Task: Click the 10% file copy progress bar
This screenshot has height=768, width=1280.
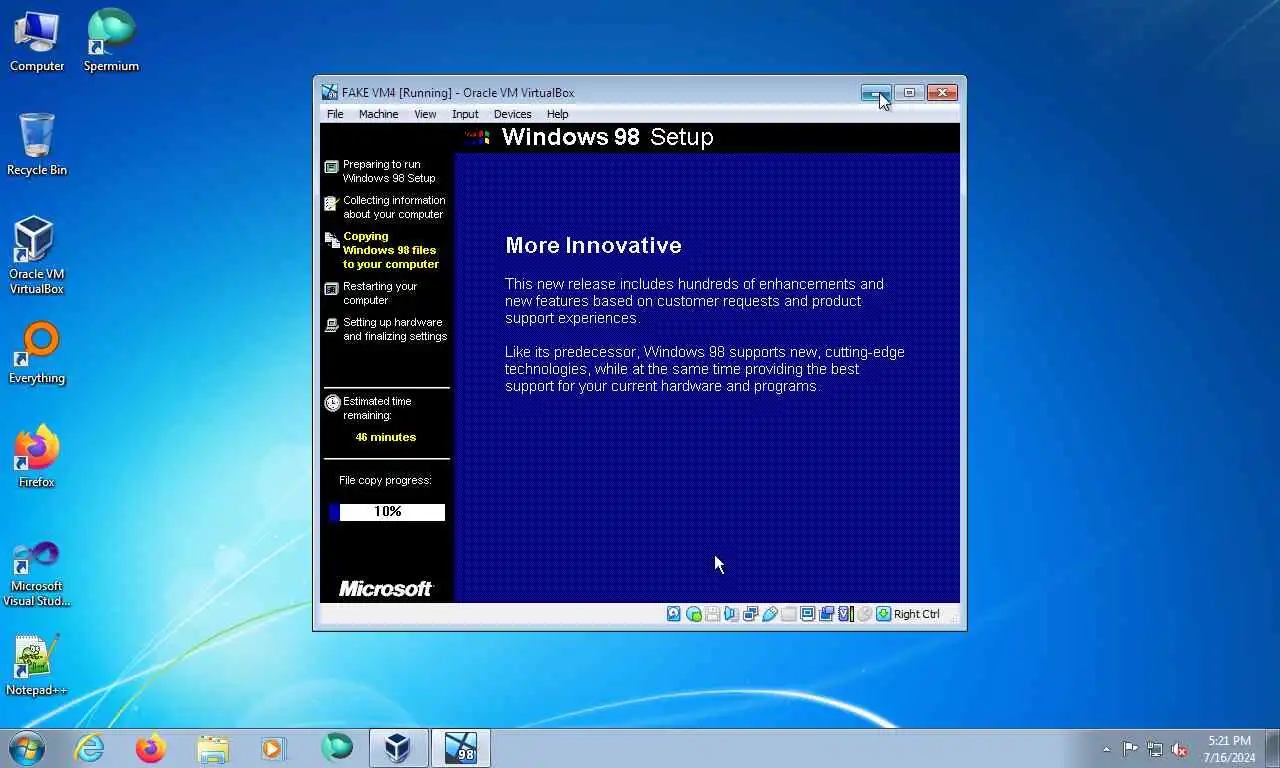Action: tap(387, 512)
